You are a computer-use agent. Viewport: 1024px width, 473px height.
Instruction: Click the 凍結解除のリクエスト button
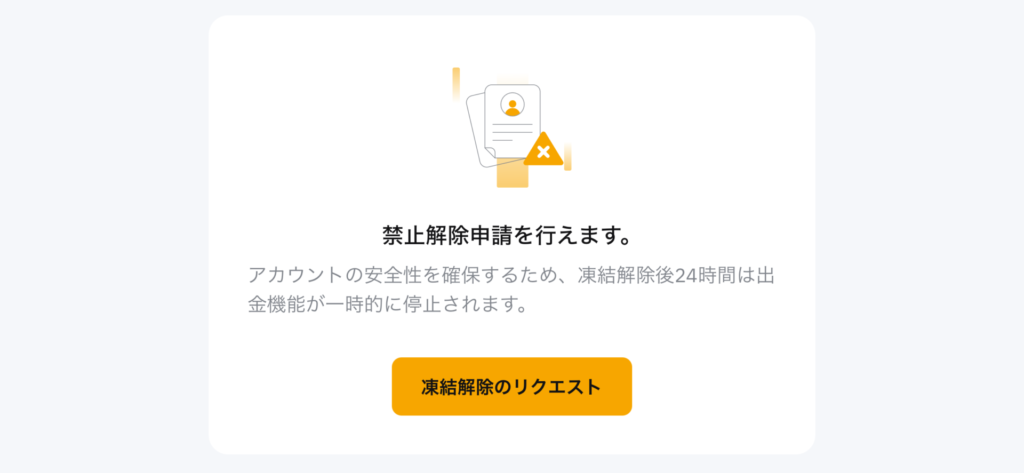click(x=511, y=386)
